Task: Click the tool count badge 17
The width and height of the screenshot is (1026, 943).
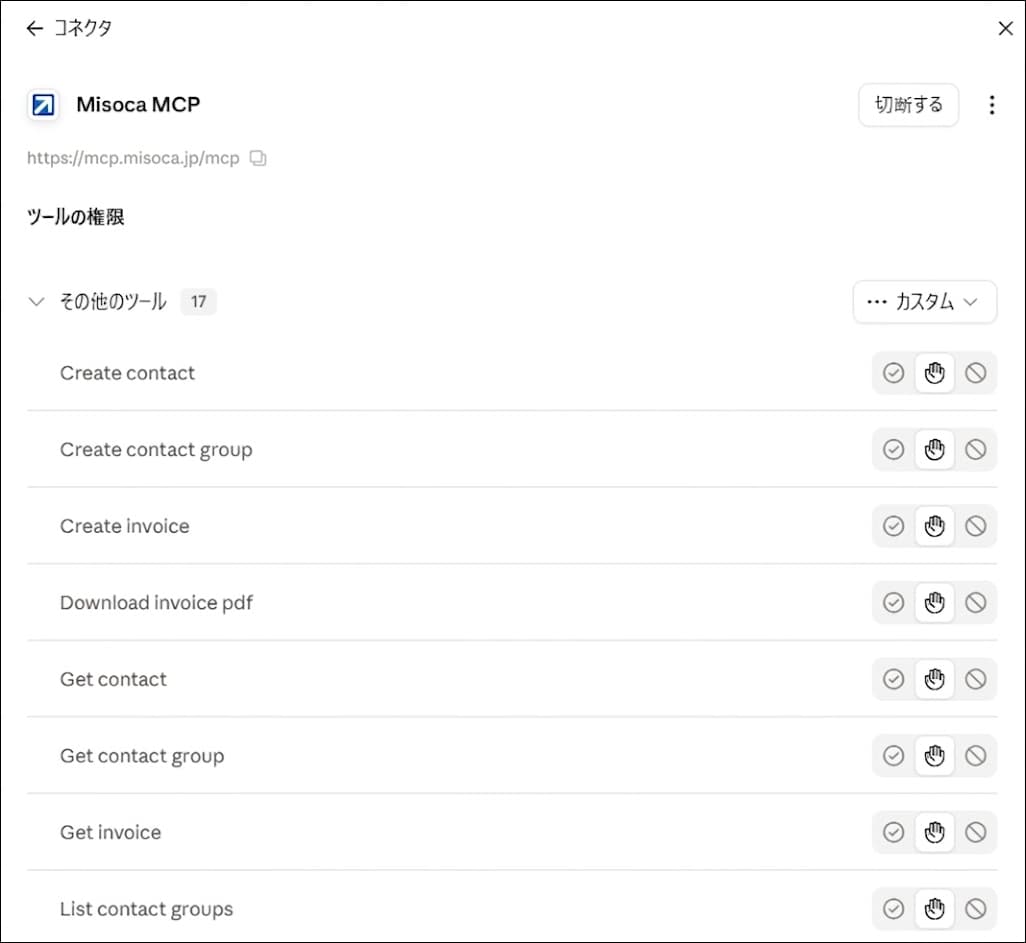Action: point(198,302)
